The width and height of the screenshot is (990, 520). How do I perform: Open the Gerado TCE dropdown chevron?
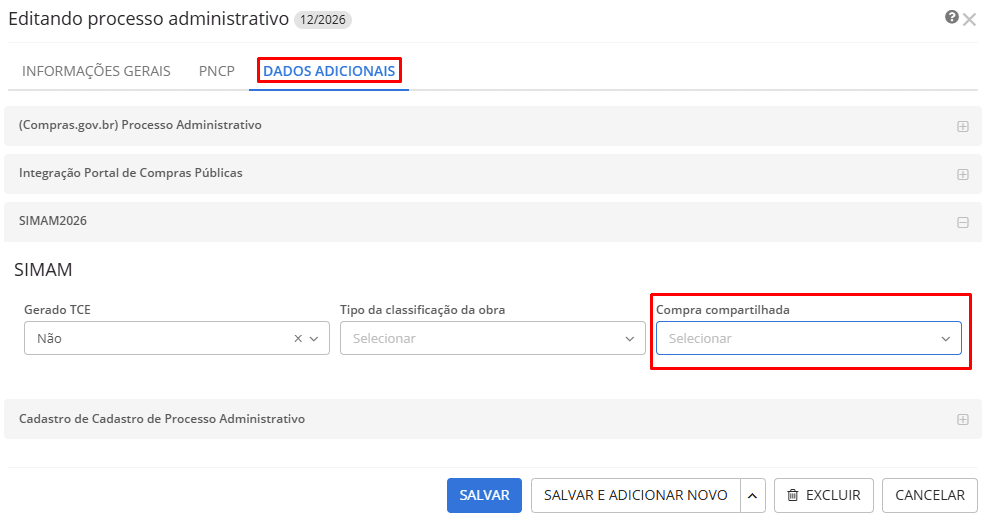[314, 339]
